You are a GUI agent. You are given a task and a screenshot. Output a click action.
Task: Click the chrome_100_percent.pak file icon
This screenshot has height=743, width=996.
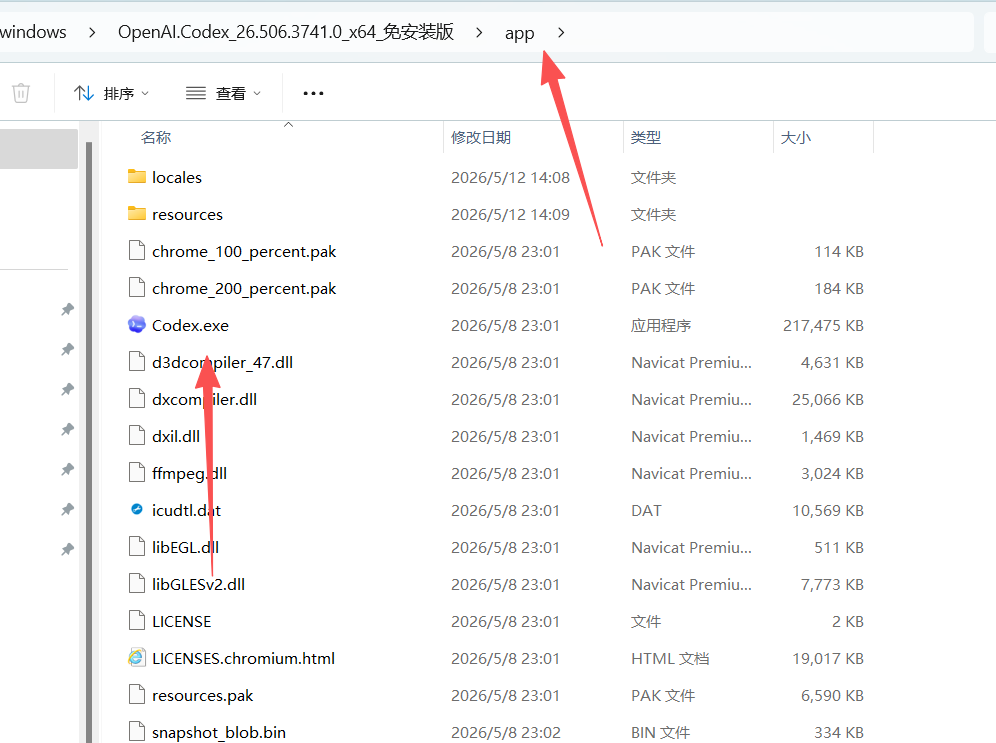(137, 251)
